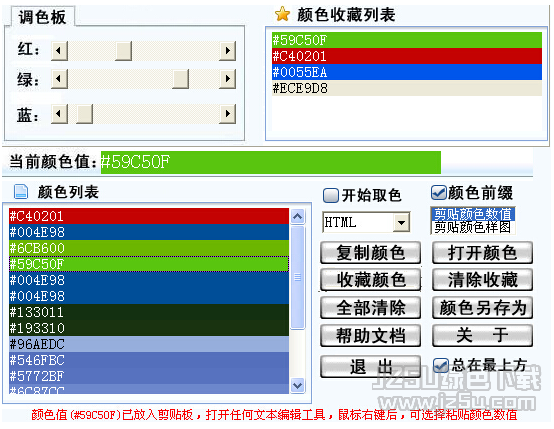554x429 pixels.
Task: Click the 打开颜色 button
Action: pyautogui.click(x=482, y=253)
